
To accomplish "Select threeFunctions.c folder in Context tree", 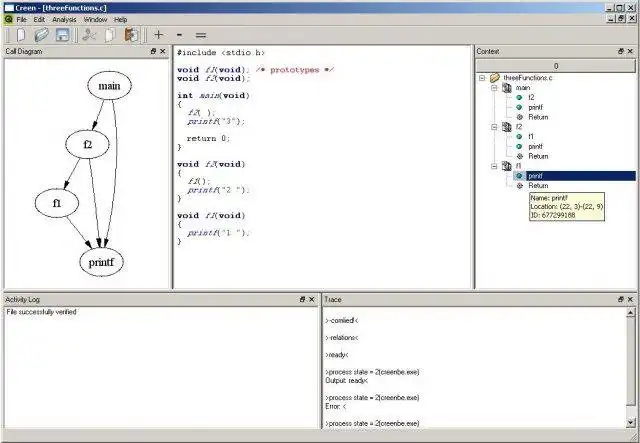I will pyautogui.click(x=527, y=78).
